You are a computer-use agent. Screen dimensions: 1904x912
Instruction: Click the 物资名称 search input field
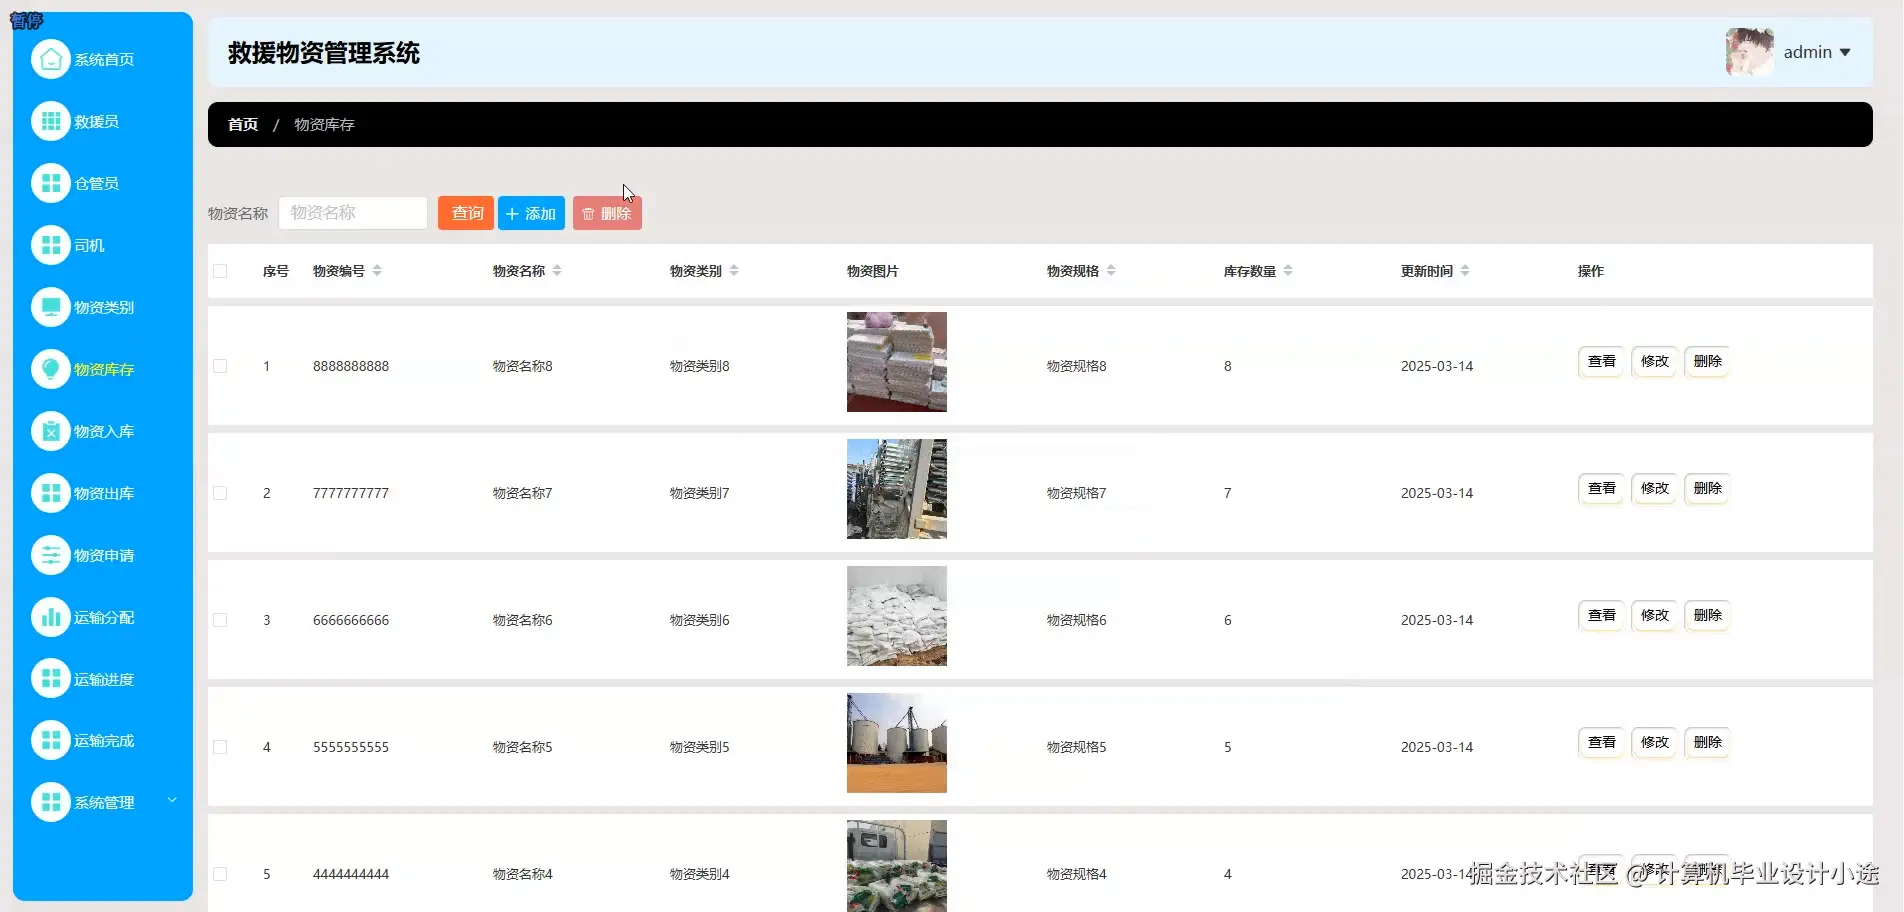[353, 213]
